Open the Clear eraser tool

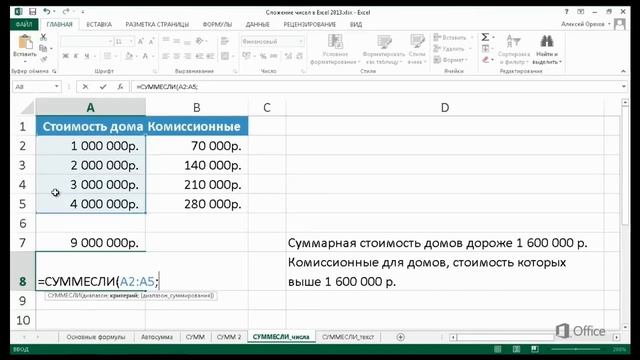(x=485, y=60)
